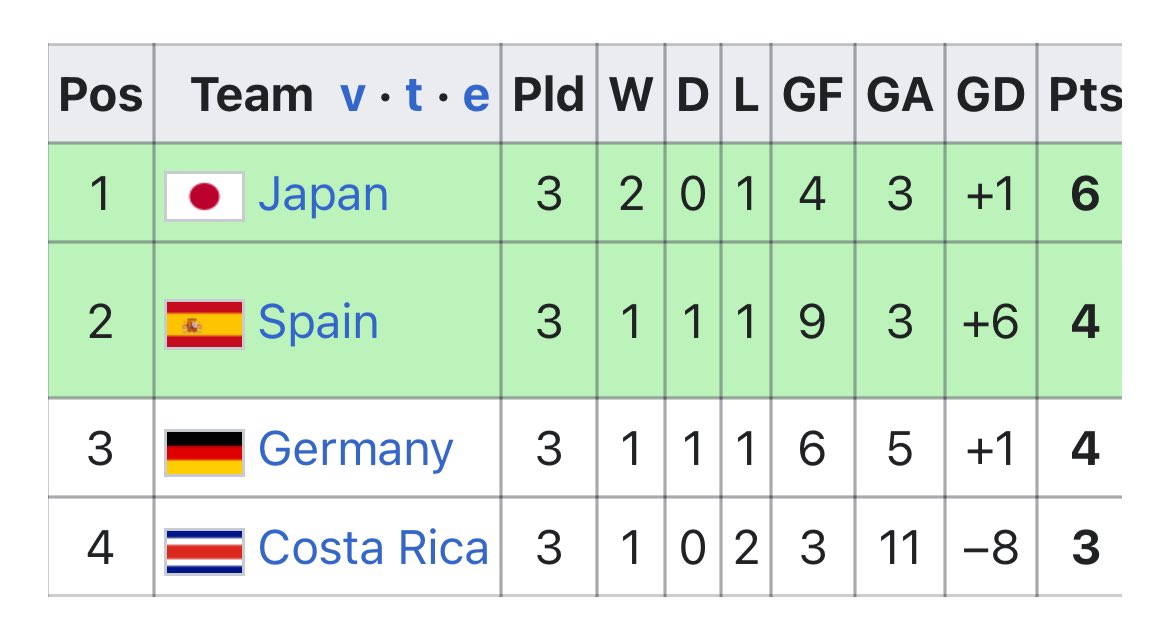This screenshot has height=640, width=1170.
Task: Click the GD column header
Action: point(990,95)
